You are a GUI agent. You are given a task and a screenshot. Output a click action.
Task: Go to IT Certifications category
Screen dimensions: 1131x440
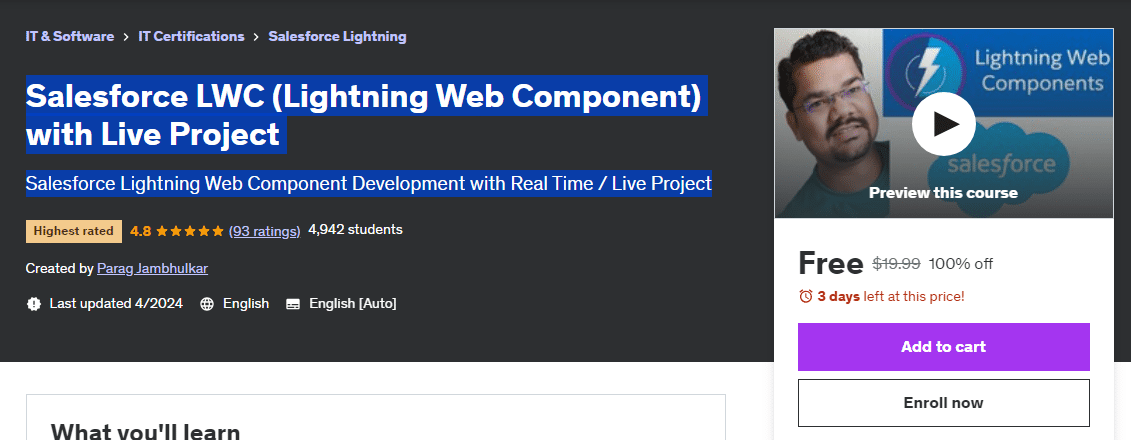(191, 37)
